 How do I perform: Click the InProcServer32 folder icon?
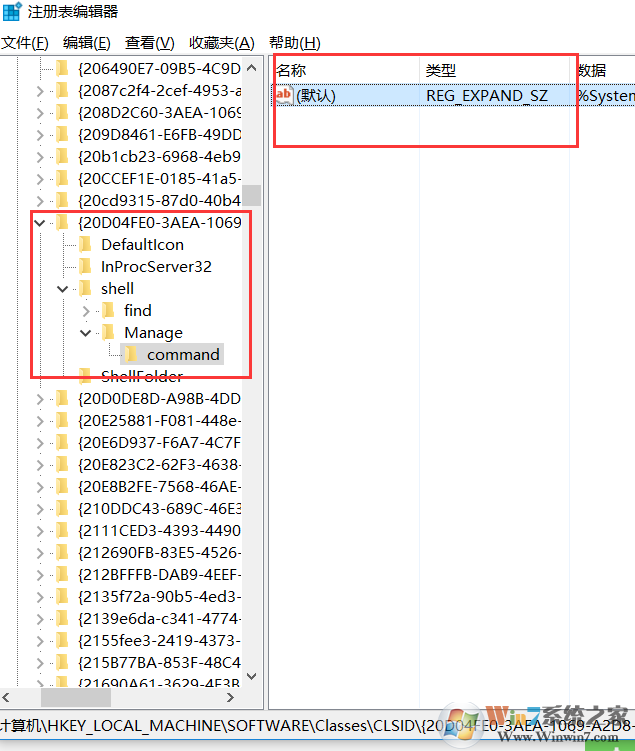[x=85, y=267]
